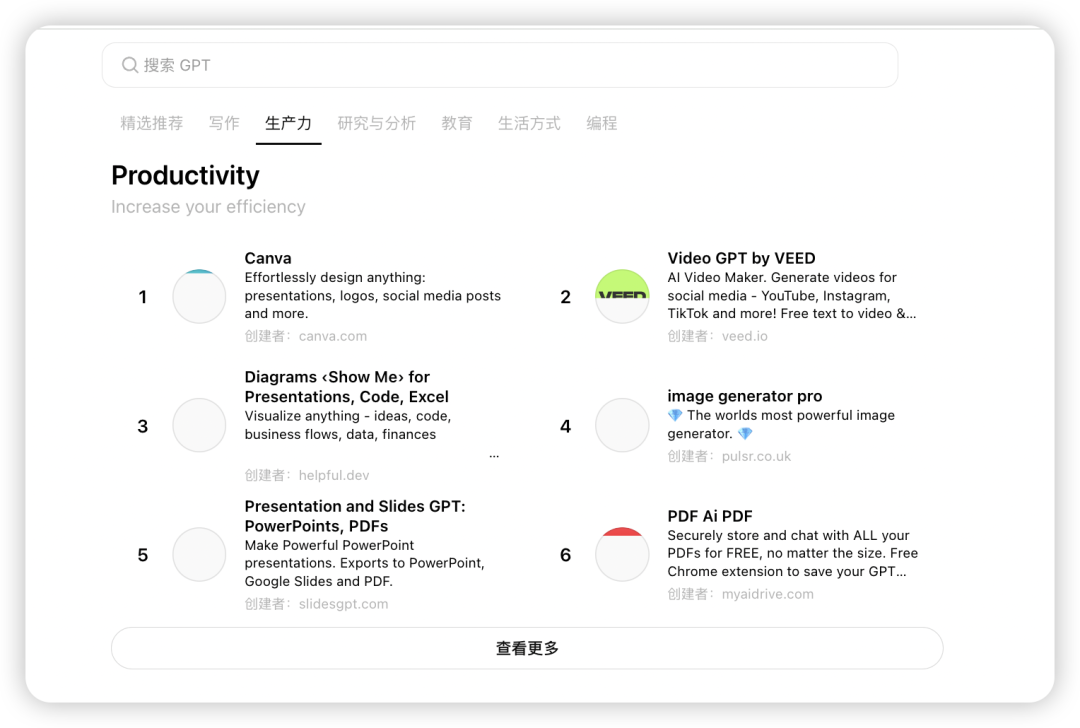Select the 生产力 tab
Screen dimensions: 1080x728
point(289,123)
